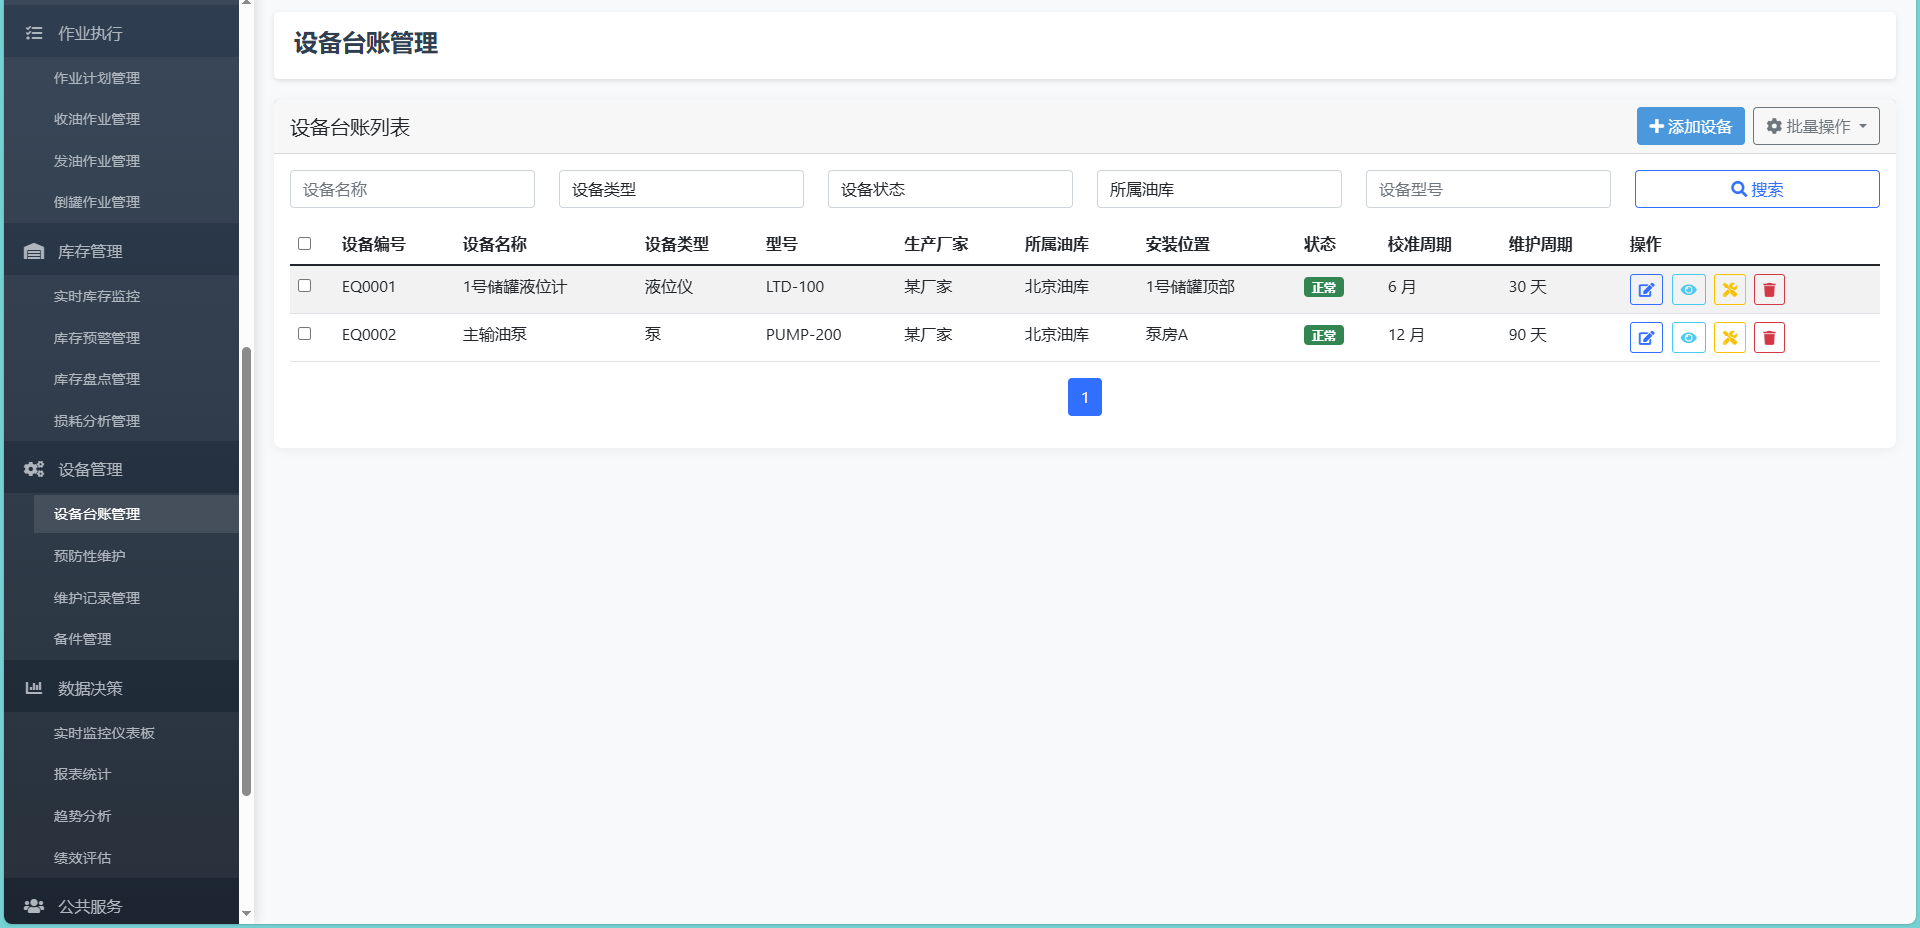The width and height of the screenshot is (1920, 928).
Task: Select the maintenance wrench icon for EQ0001
Action: (x=1729, y=289)
